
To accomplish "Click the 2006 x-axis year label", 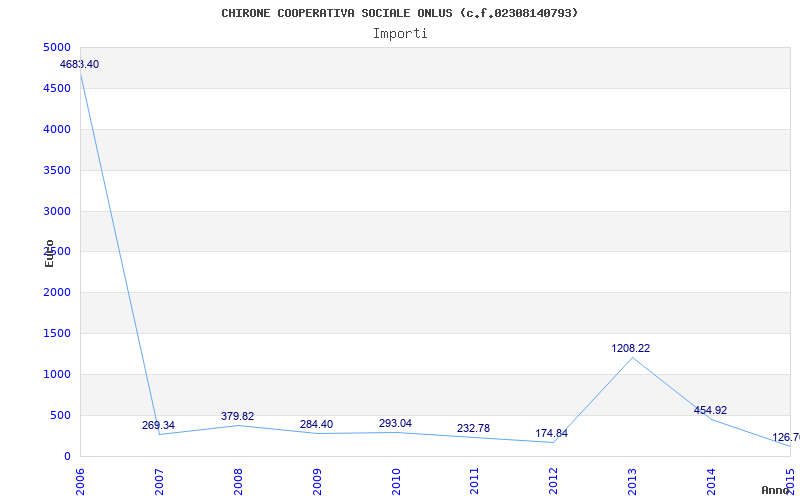I will 80,481.
